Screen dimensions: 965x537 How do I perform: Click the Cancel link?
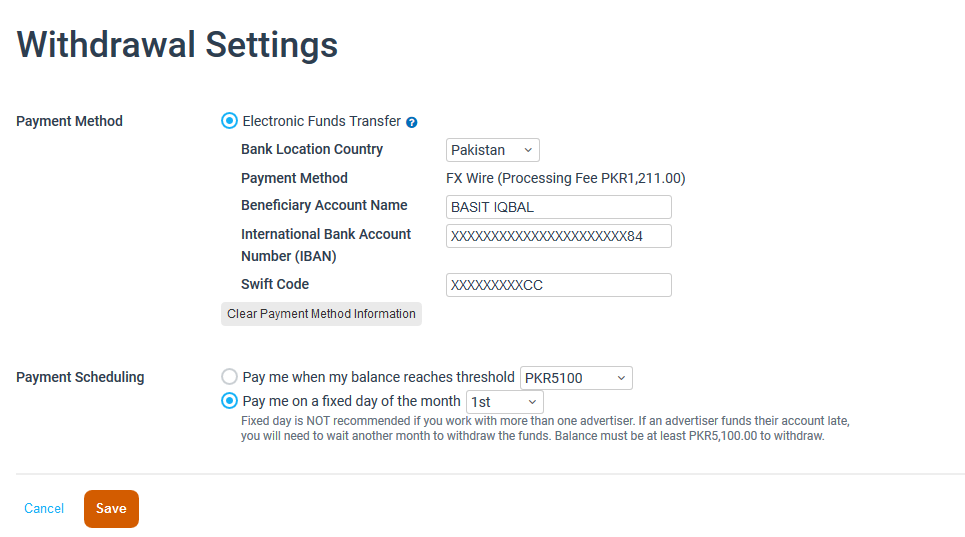[x=44, y=509]
